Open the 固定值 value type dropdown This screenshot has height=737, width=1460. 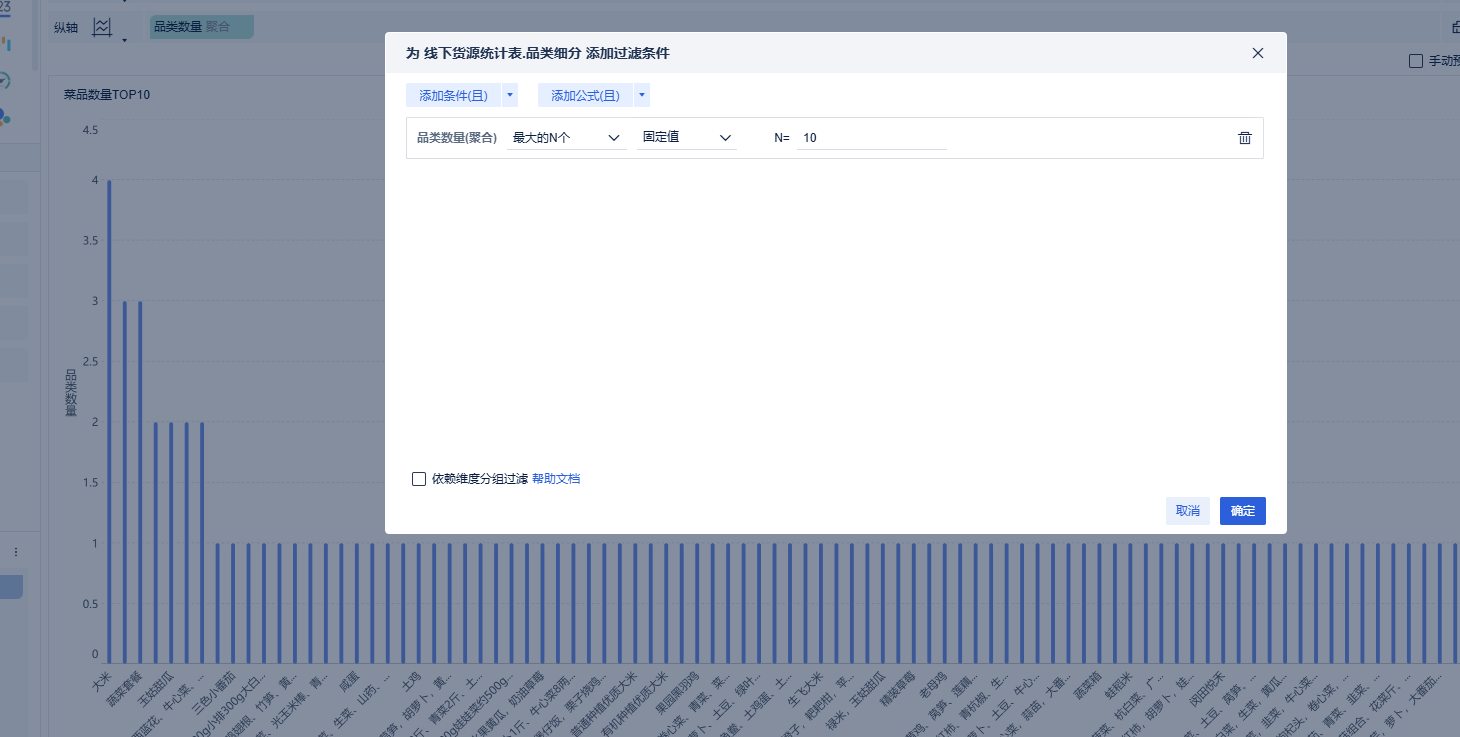tap(687, 137)
